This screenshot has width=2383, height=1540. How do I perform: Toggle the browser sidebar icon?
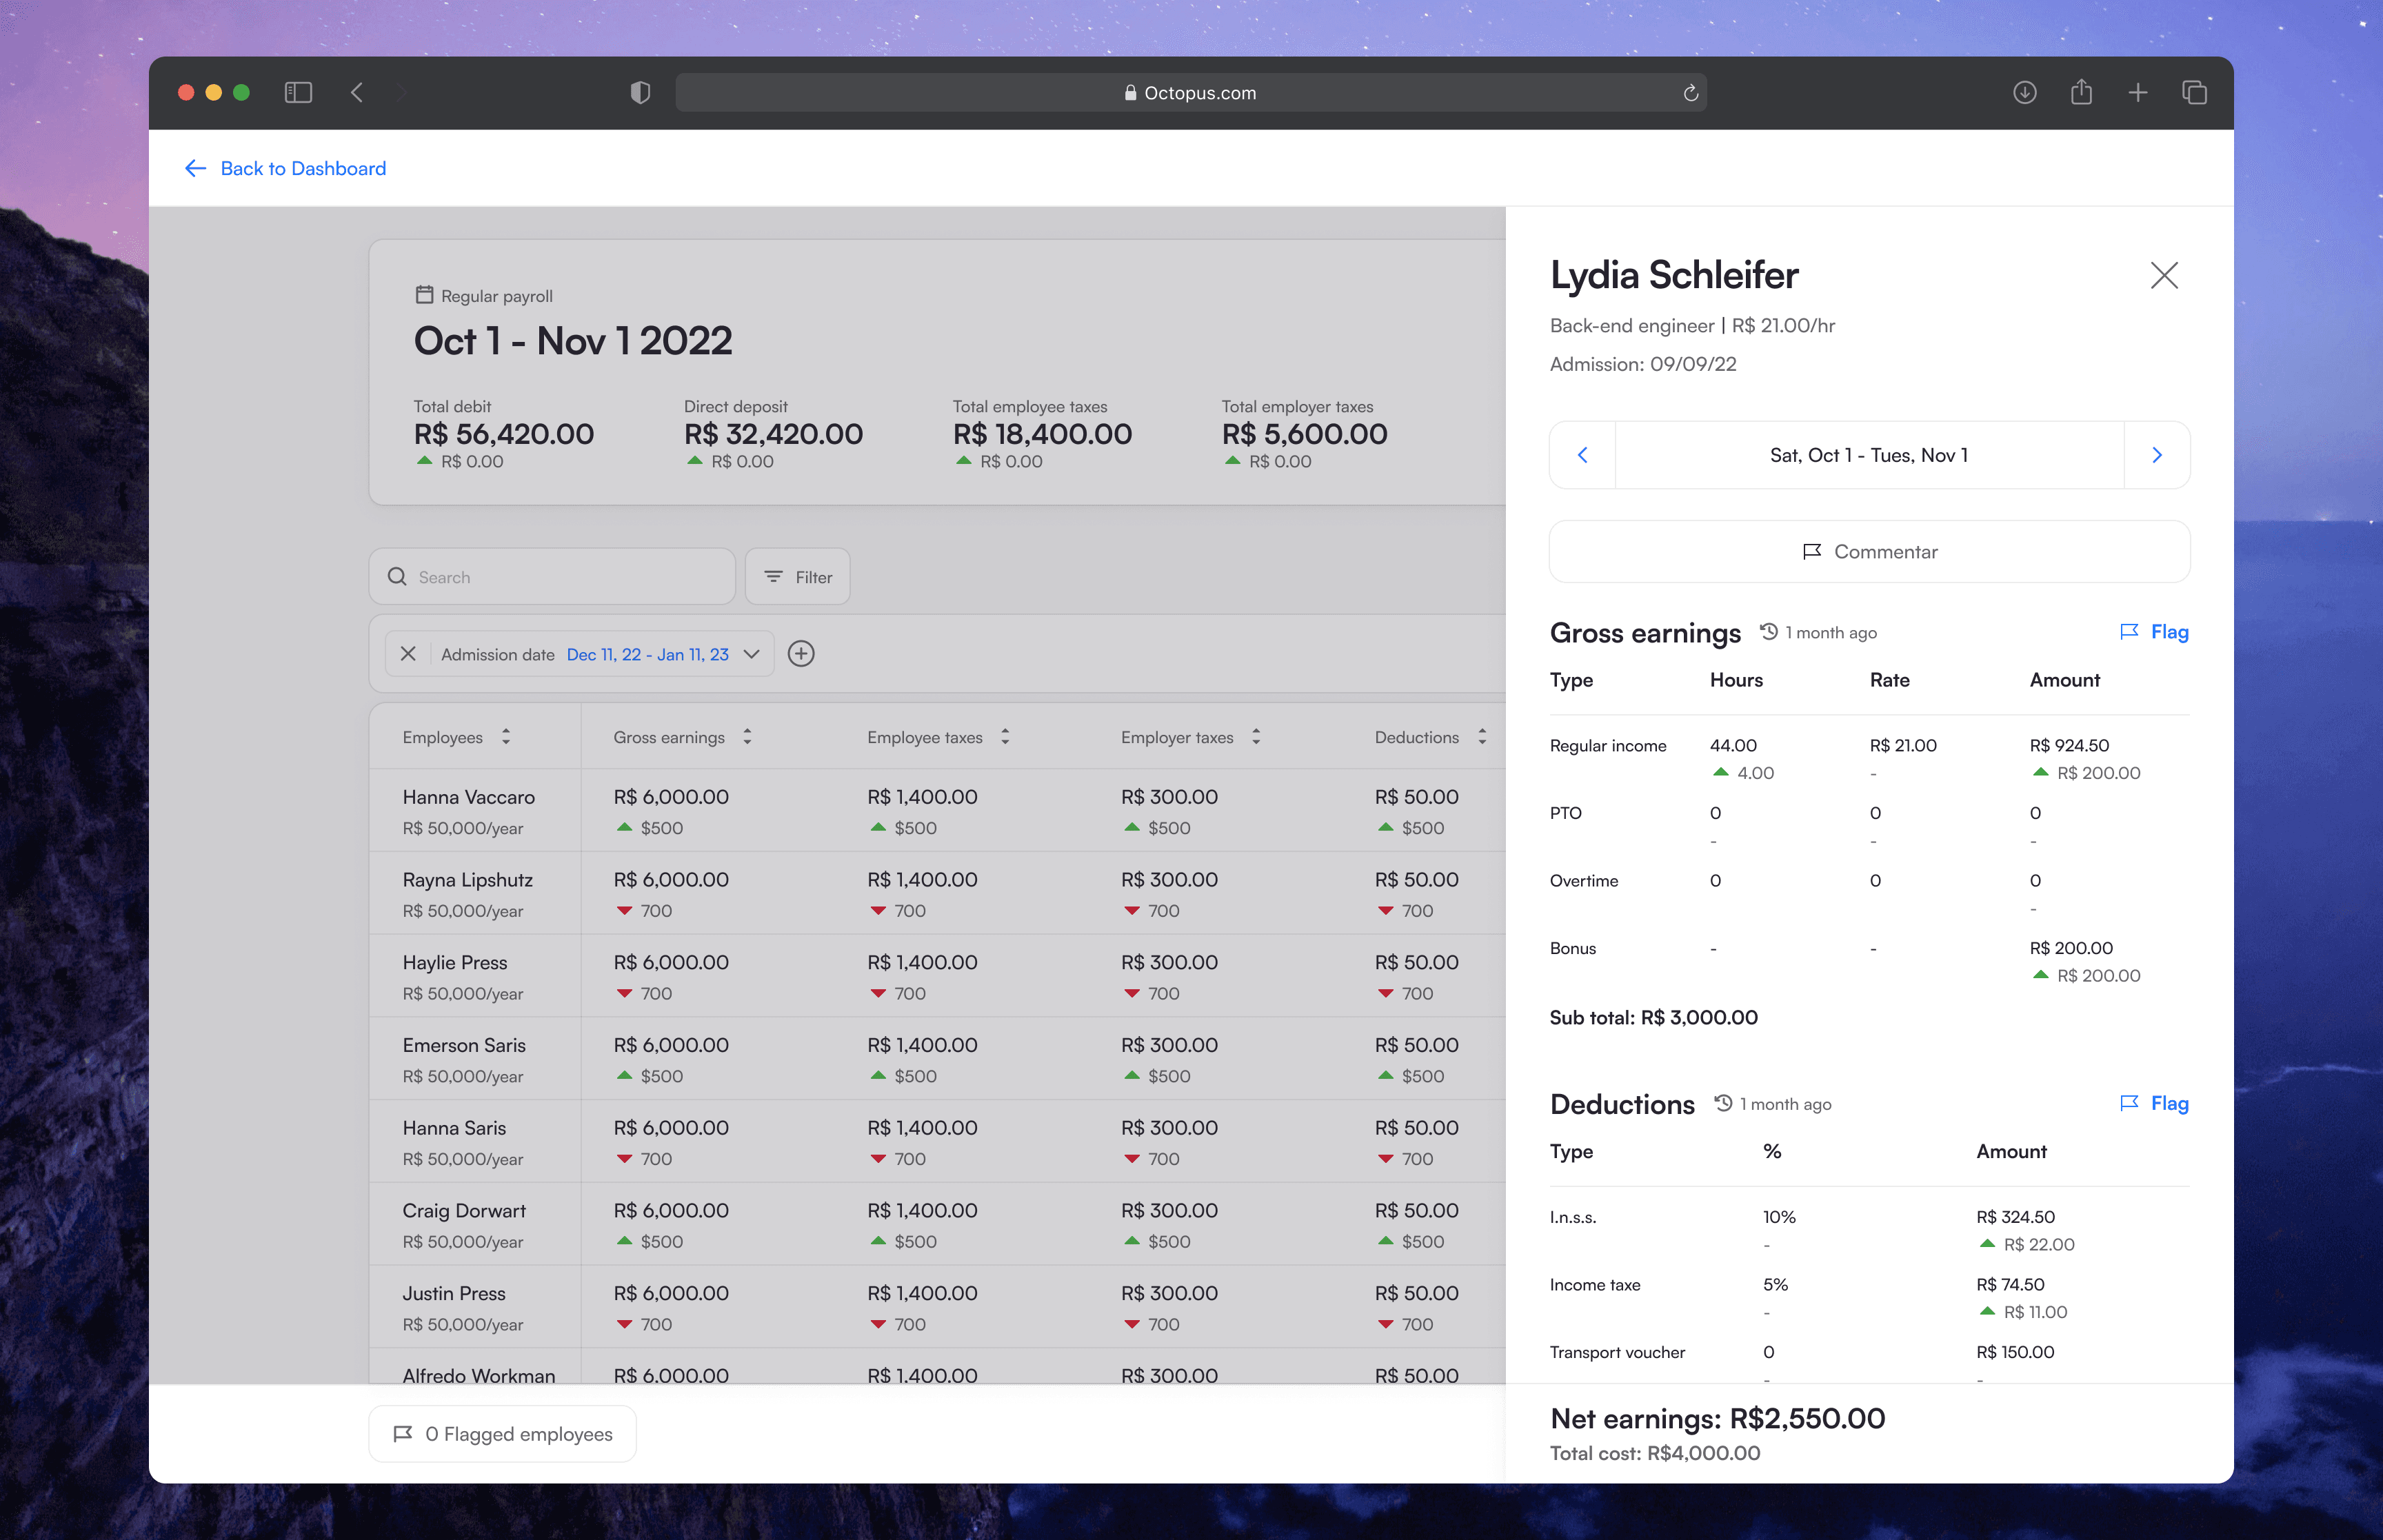click(298, 93)
